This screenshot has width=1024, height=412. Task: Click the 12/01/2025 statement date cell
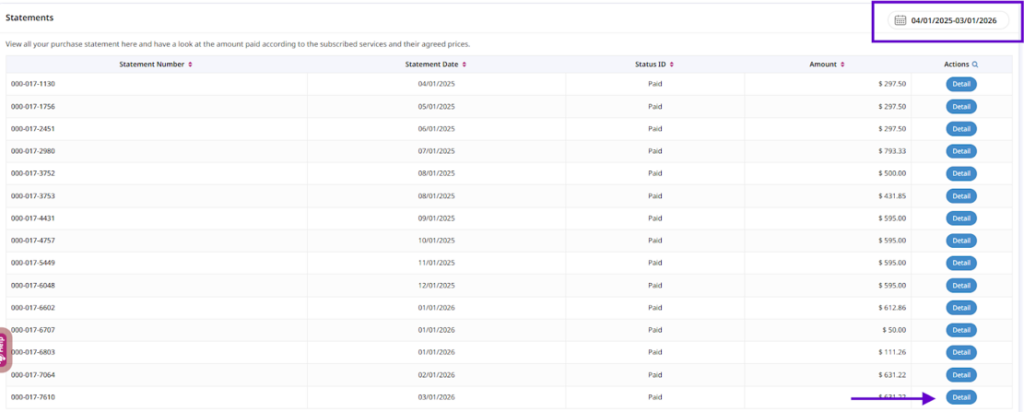436,285
